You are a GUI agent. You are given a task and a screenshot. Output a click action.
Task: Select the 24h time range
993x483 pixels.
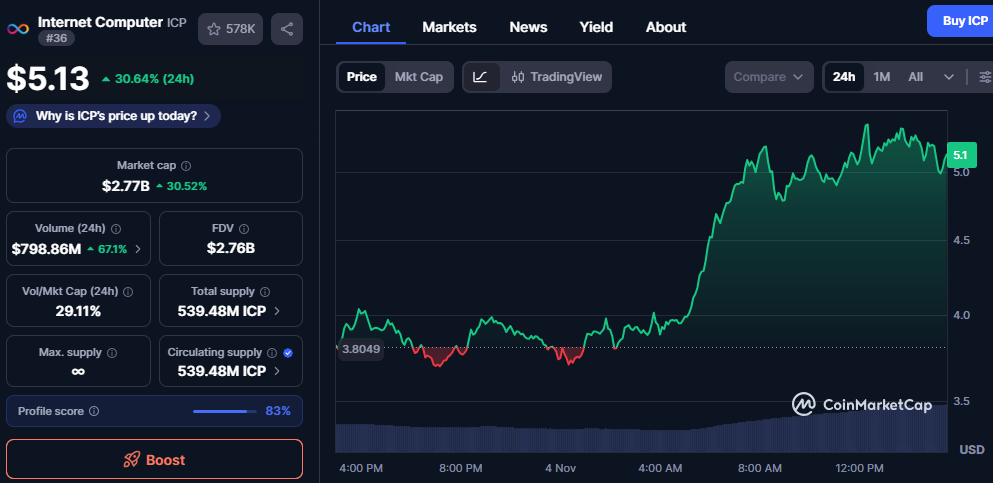844,77
